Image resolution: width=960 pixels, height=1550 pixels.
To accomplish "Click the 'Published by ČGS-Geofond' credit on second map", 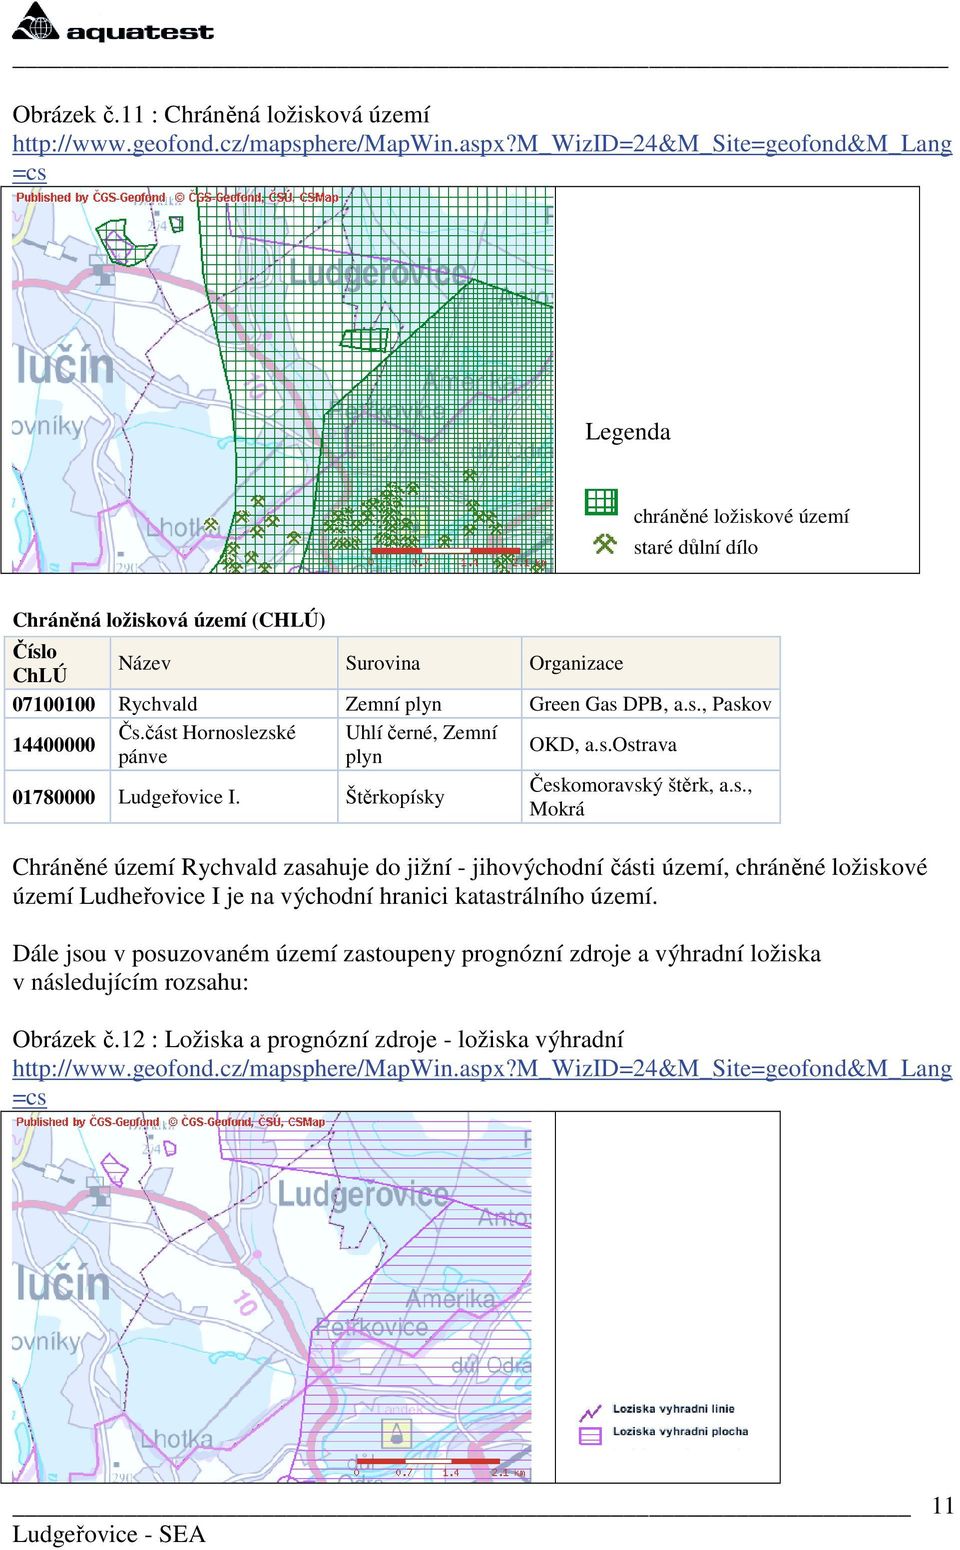I will [x=88, y=1122].
